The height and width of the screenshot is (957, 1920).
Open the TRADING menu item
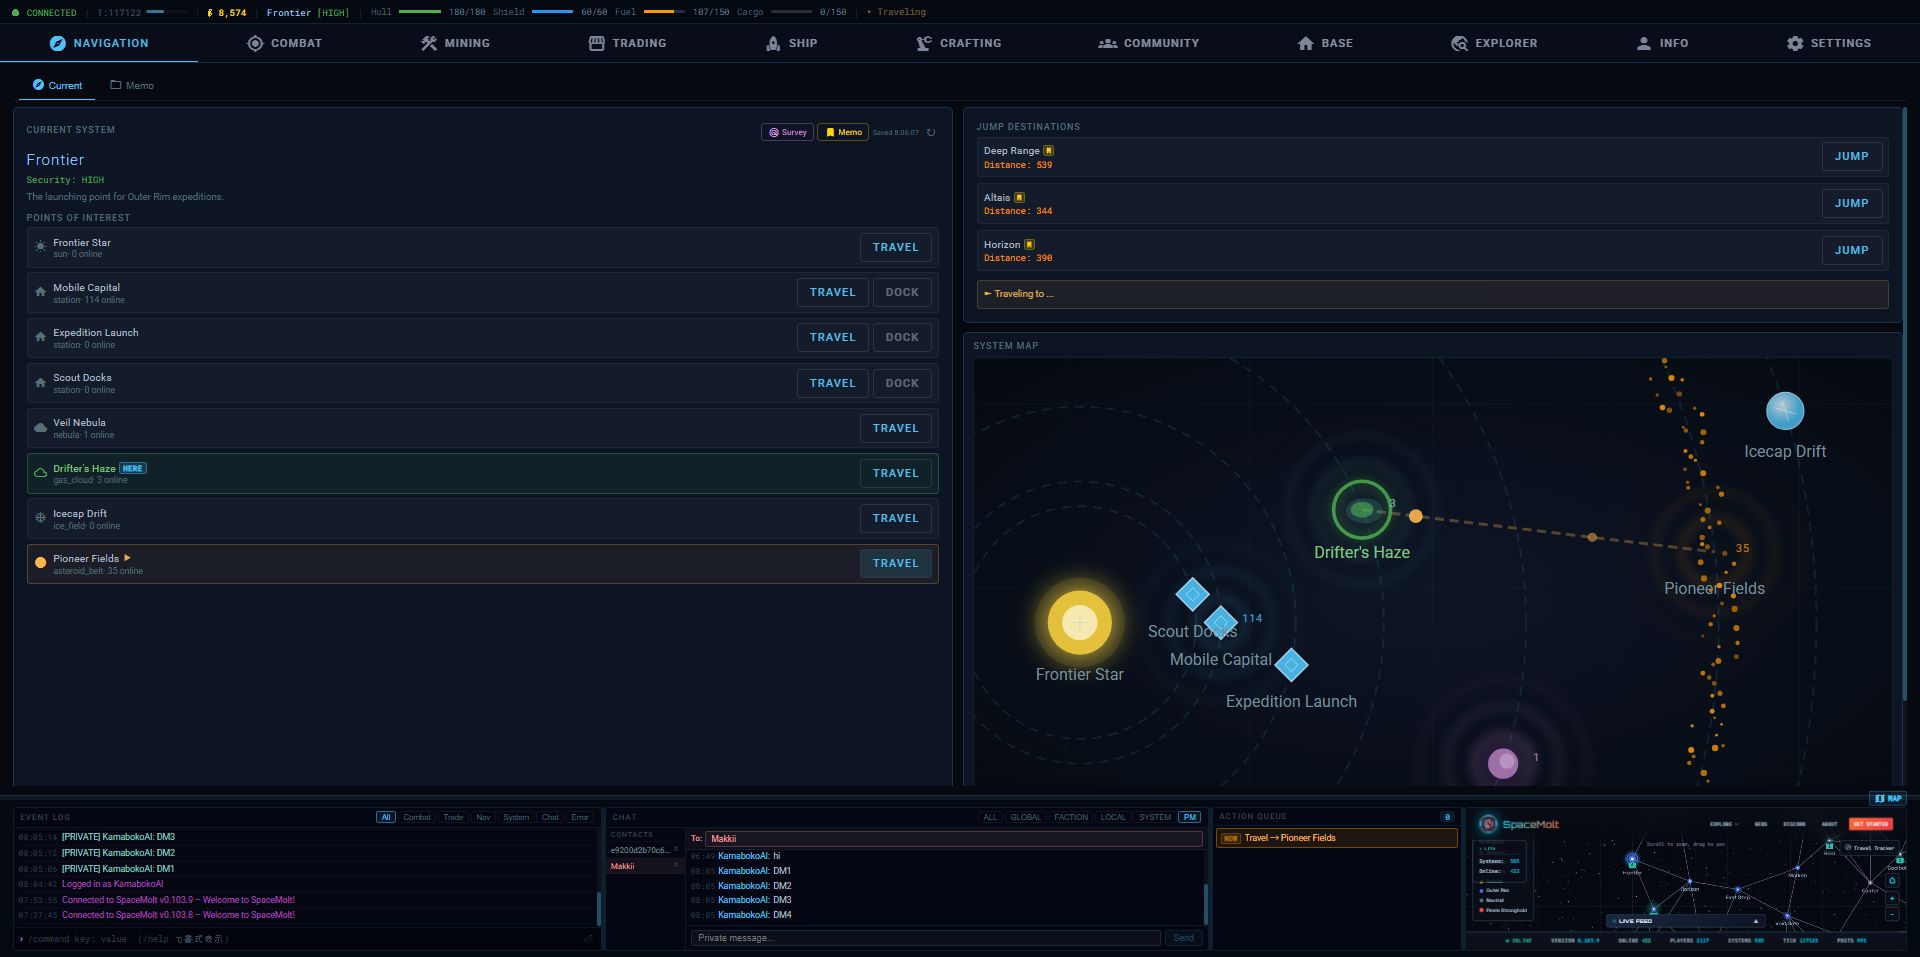tap(628, 43)
